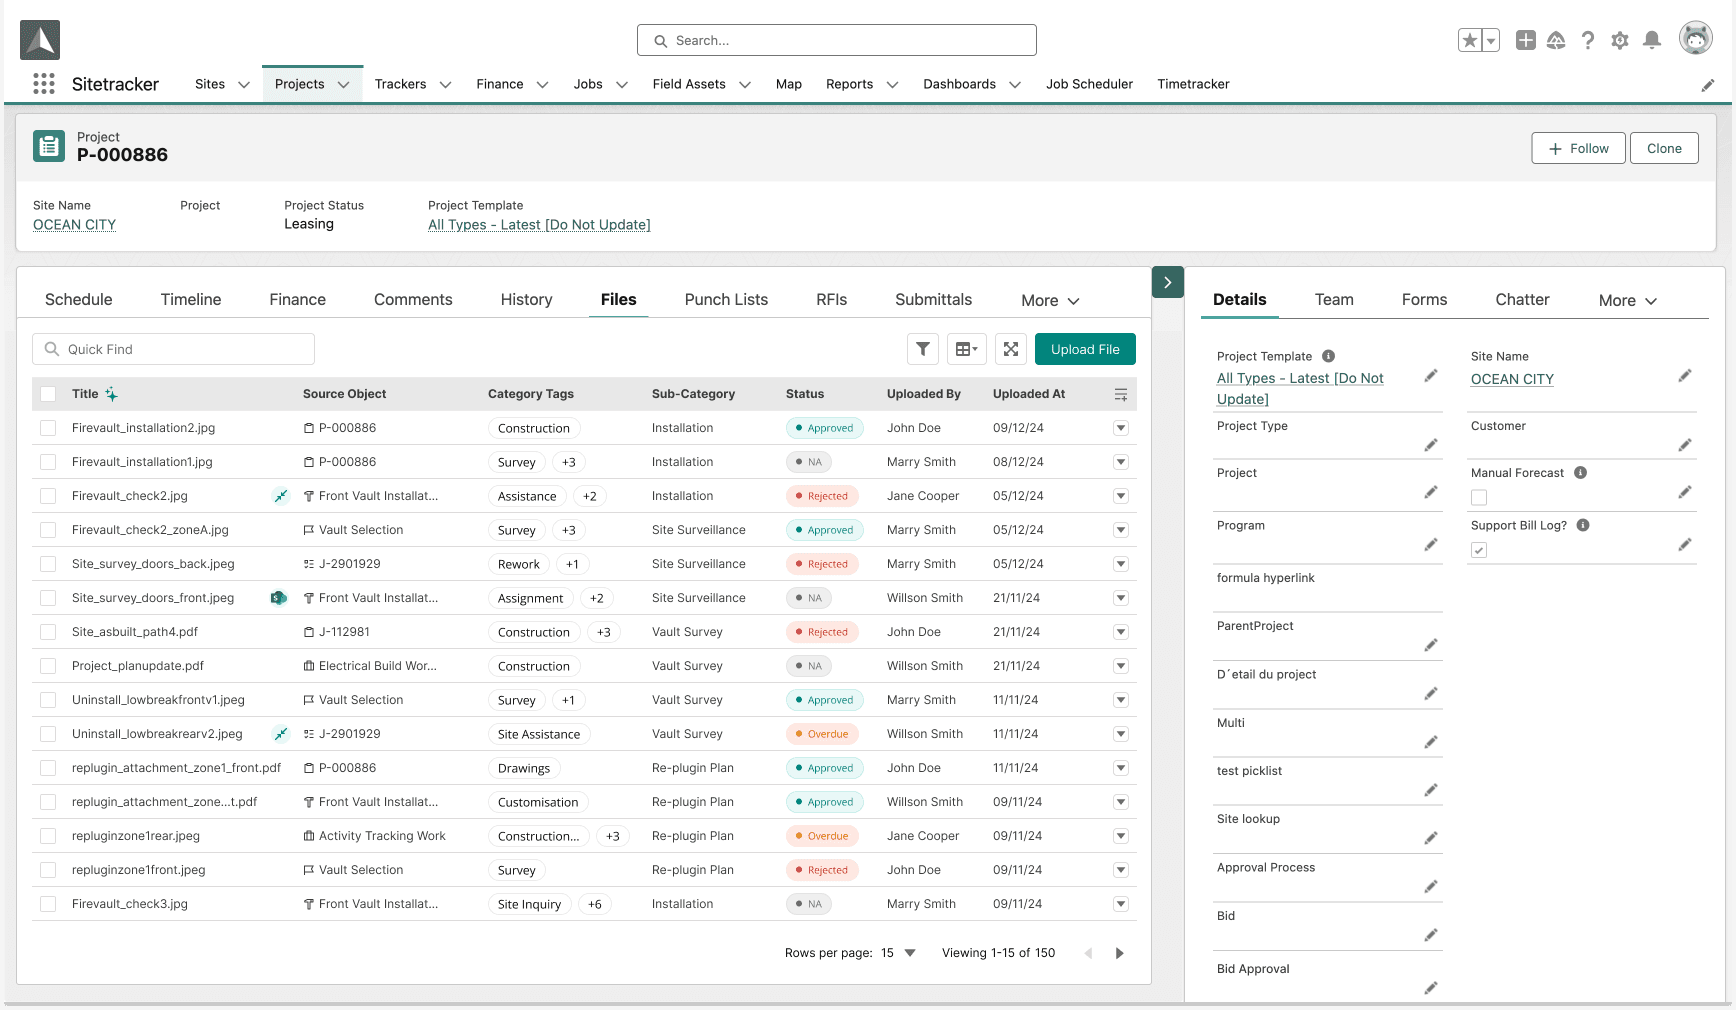Image resolution: width=1736 pixels, height=1010 pixels.
Task: Open the app launcher grid icon
Action: [43, 84]
